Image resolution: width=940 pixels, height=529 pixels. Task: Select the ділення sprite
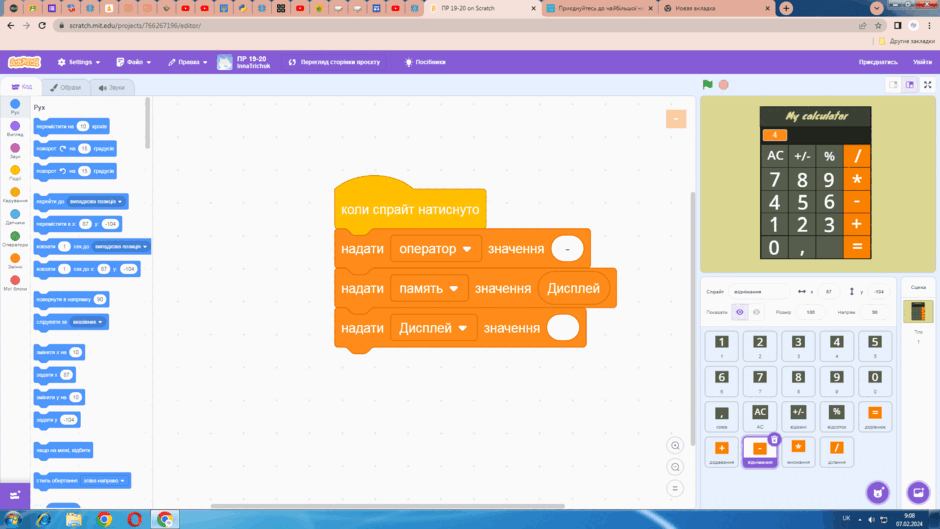click(836, 452)
